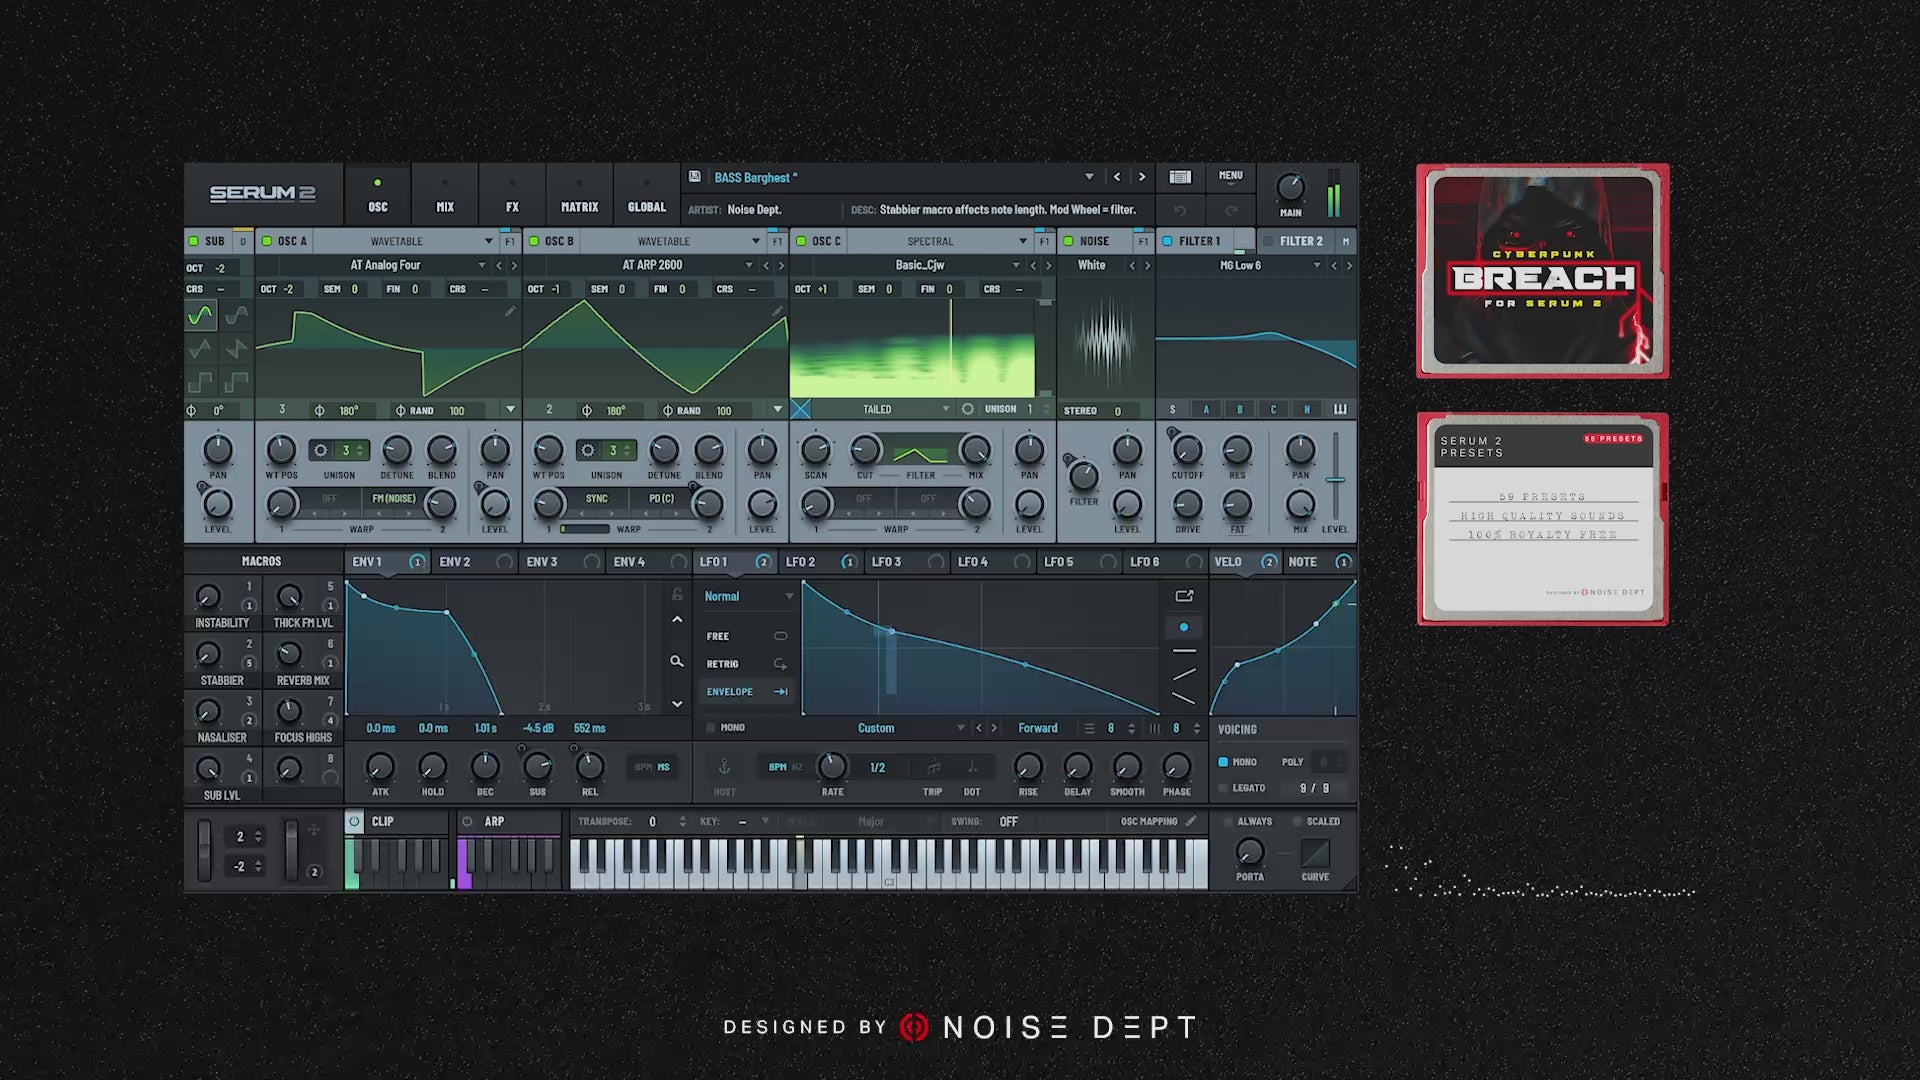1920x1080 pixels.
Task: Toggle the OSC C enable switch
Action: pos(801,241)
